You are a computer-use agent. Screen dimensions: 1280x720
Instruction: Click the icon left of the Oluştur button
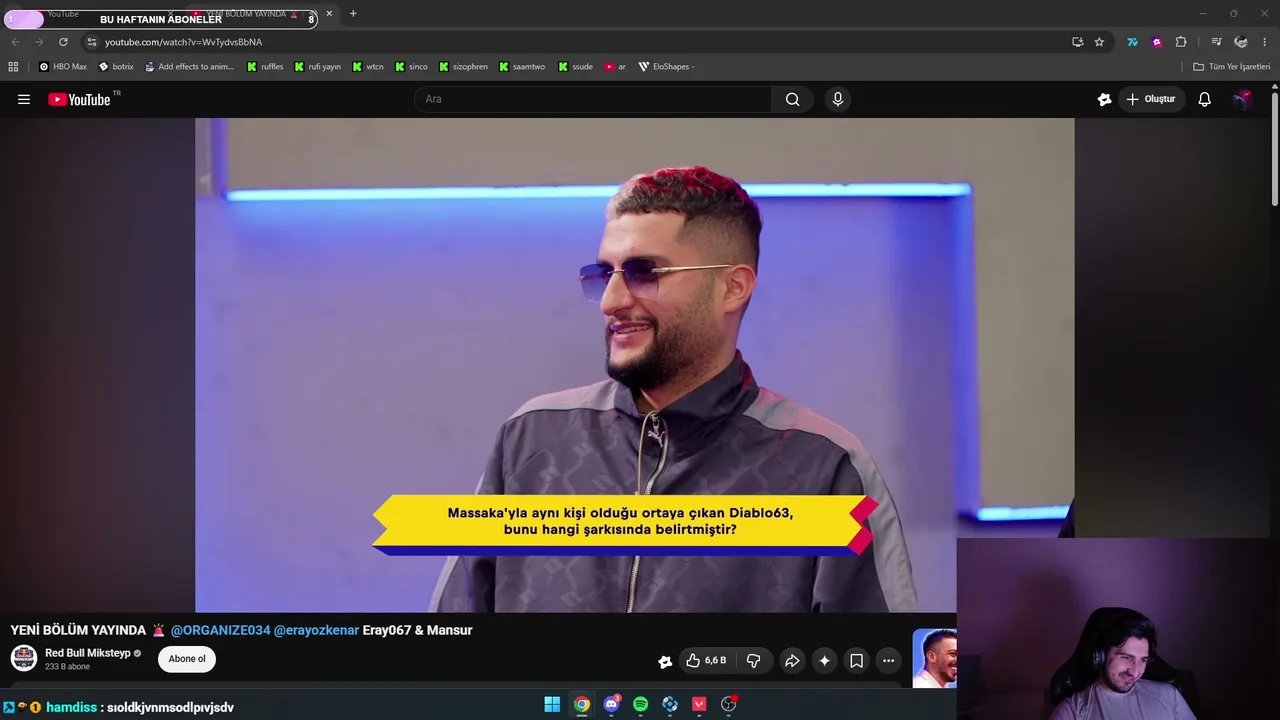tap(1104, 99)
